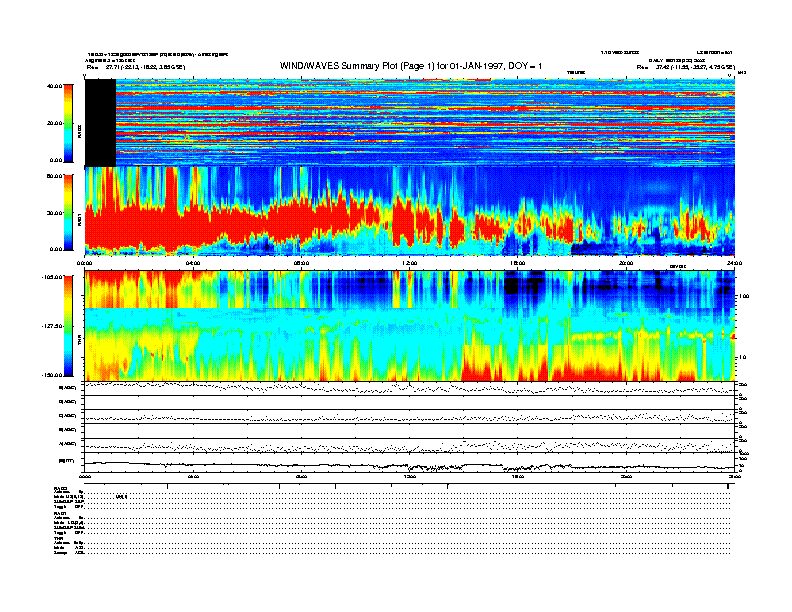Click the 40.00 label on top color scale
The height and width of the screenshot is (612, 792).
tap(55, 86)
